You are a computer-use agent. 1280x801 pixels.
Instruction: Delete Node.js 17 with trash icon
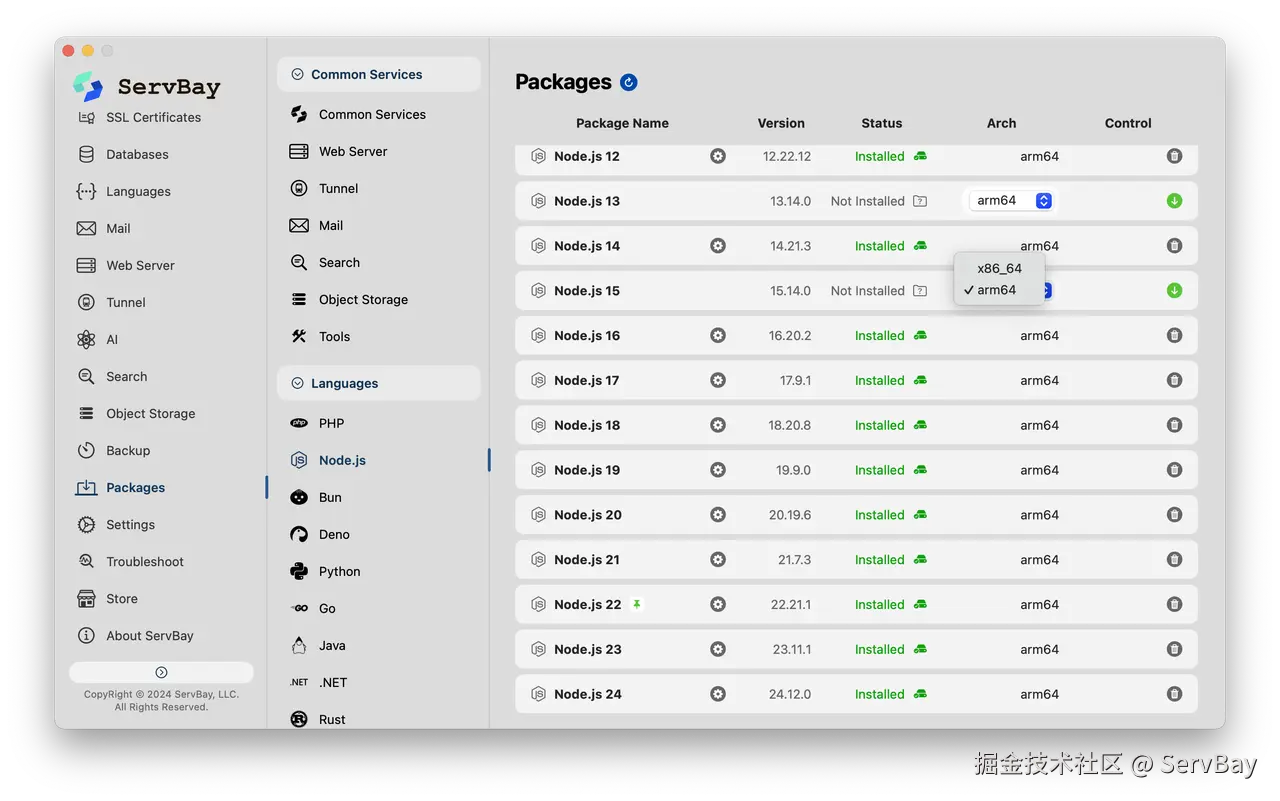click(x=1174, y=380)
